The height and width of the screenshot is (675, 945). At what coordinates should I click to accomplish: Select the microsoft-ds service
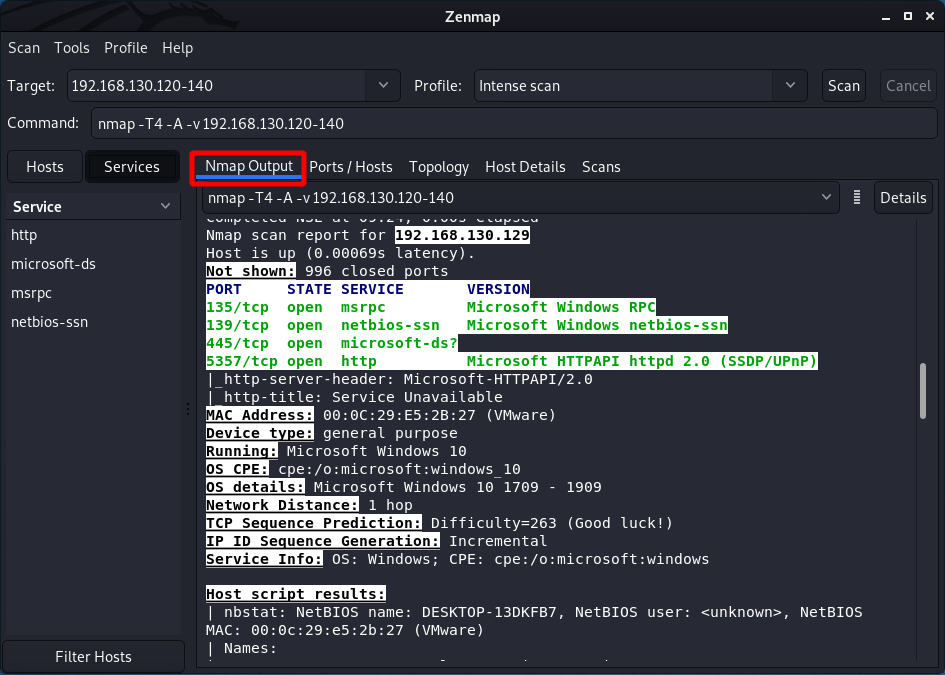click(x=93, y=264)
